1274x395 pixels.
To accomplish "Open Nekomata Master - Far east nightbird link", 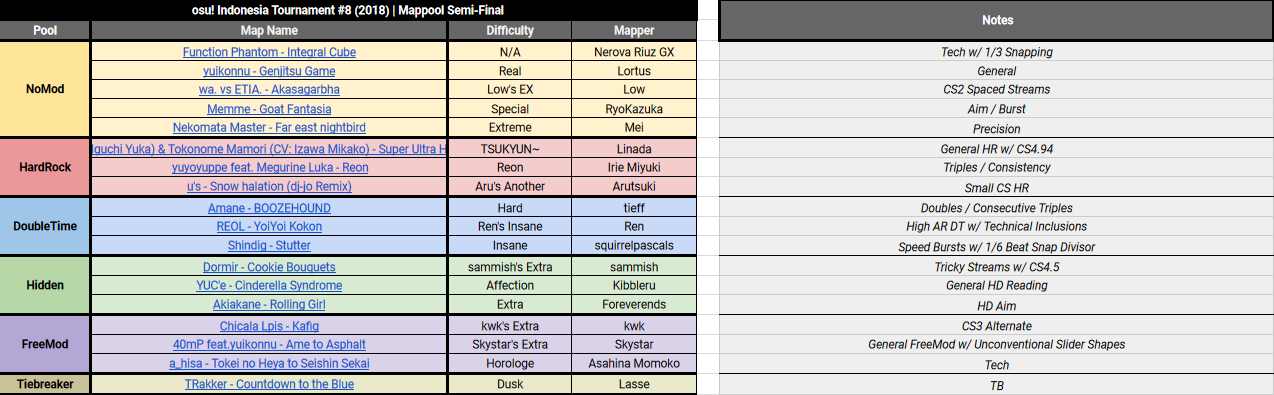I will click(x=269, y=128).
